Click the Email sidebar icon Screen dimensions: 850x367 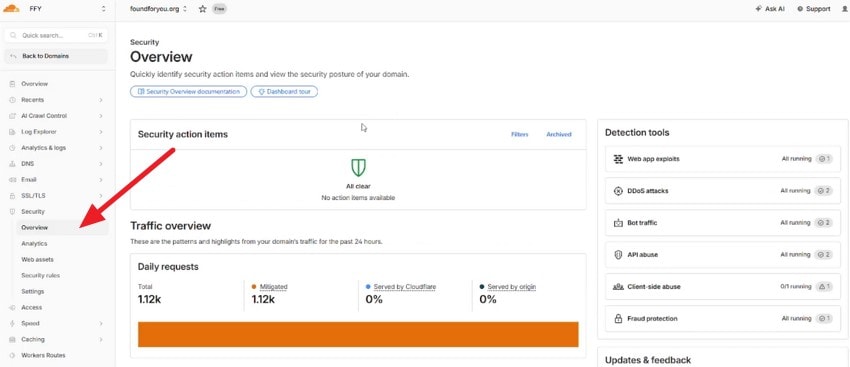(x=12, y=179)
